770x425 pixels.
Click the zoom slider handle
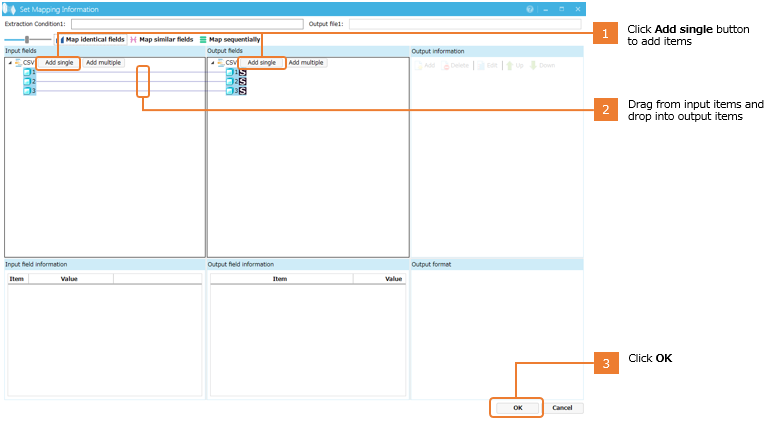[27, 39]
